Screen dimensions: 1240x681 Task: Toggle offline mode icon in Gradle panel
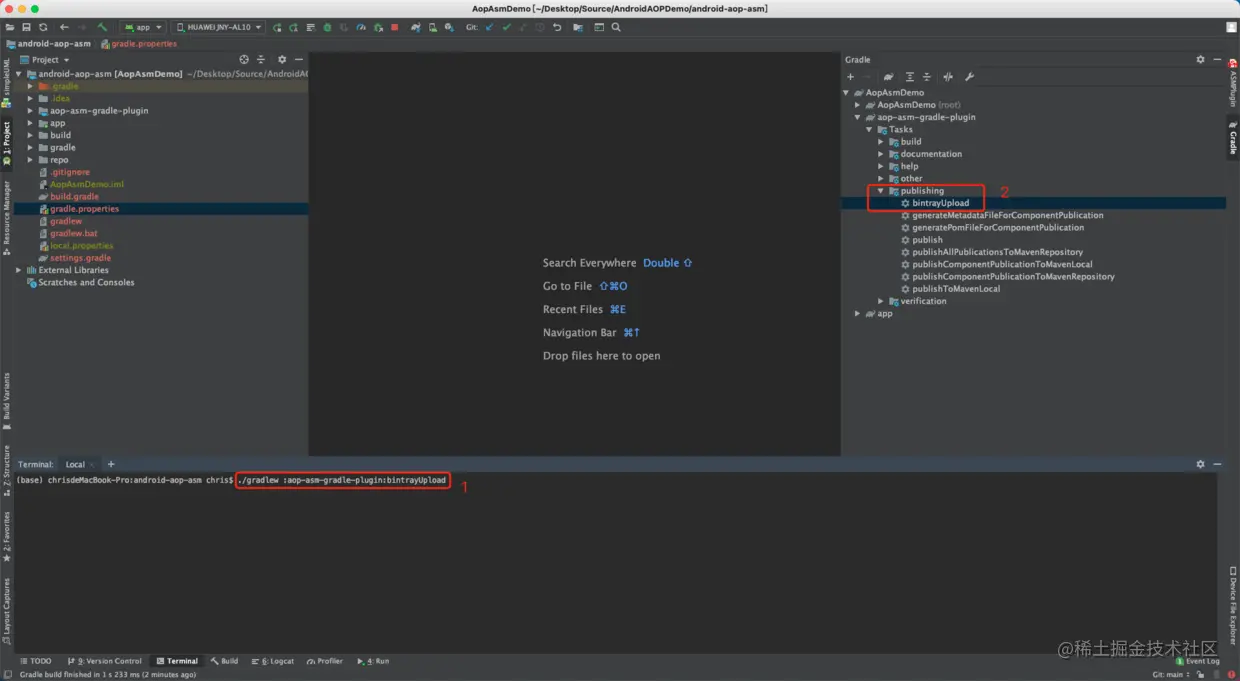(x=948, y=77)
